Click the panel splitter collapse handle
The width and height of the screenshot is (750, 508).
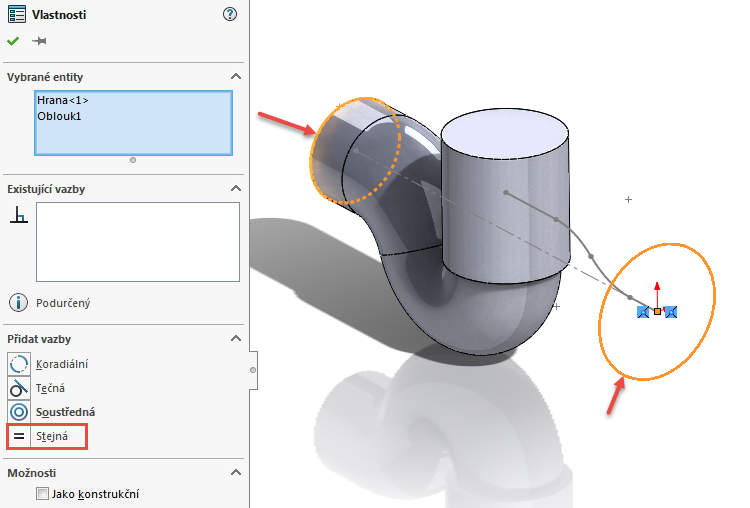253,370
